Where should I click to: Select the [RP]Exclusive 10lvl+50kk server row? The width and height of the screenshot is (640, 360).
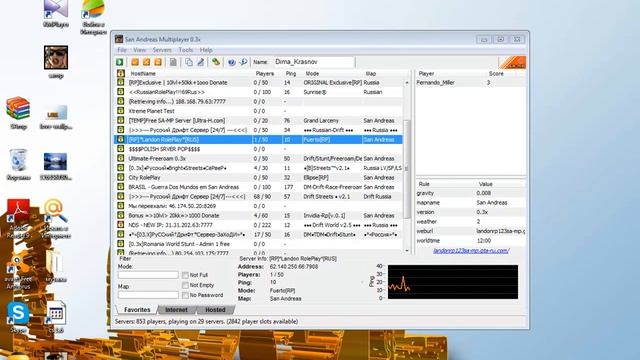click(x=259, y=82)
